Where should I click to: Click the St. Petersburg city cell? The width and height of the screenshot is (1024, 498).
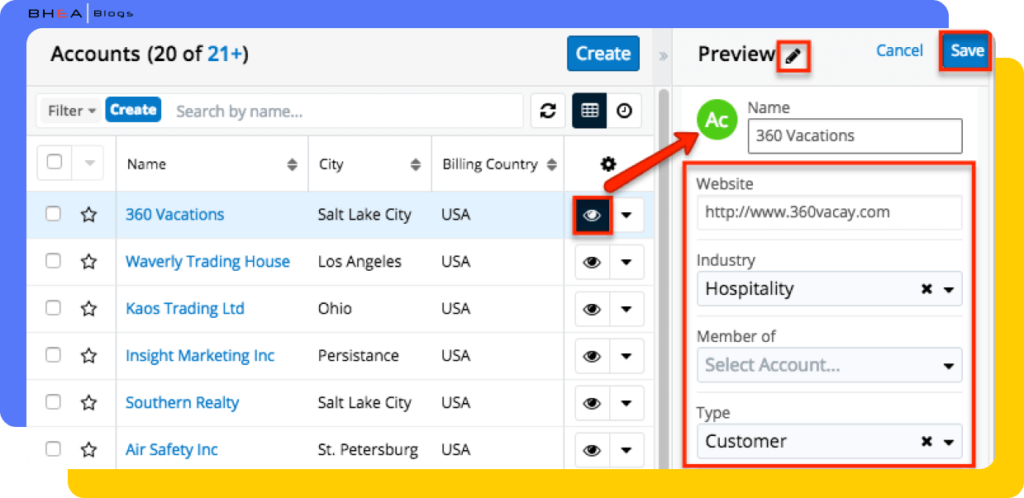(x=368, y=450)
